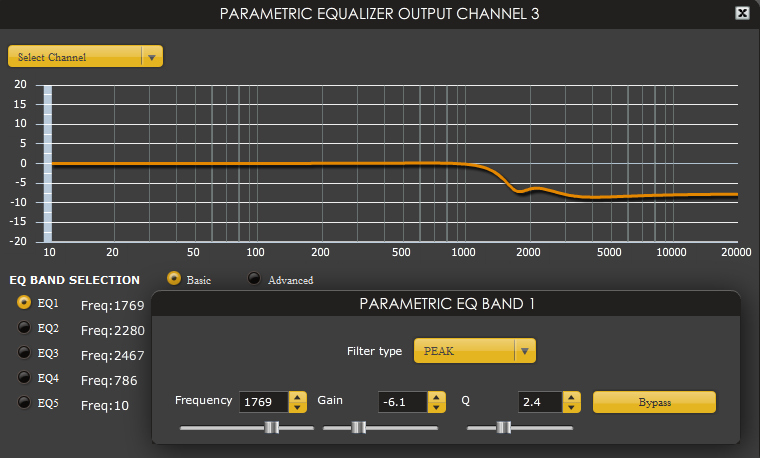The height and width of the screenshot is (458, 760).
Task: Click the light blue bar at 10 Hz
Action: [x=48, y=163]
